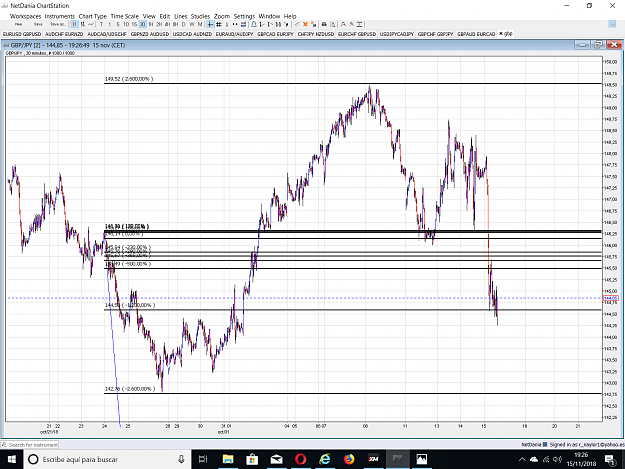Click the orange X delete icon
The width and height of the screenshot is (625, 469).
pyautogui.click(x=305, y=24)
